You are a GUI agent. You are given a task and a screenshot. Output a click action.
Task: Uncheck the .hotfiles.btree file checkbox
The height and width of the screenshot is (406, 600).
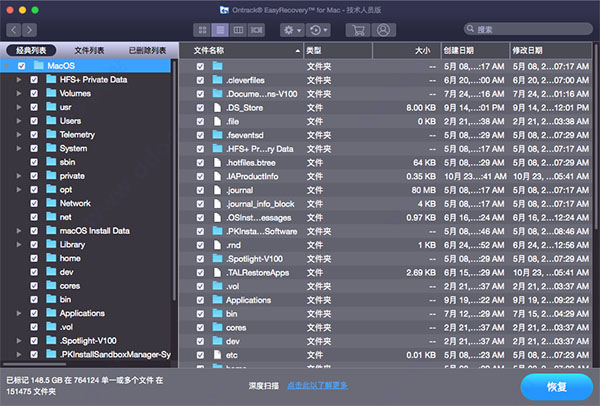pos(200,163)
